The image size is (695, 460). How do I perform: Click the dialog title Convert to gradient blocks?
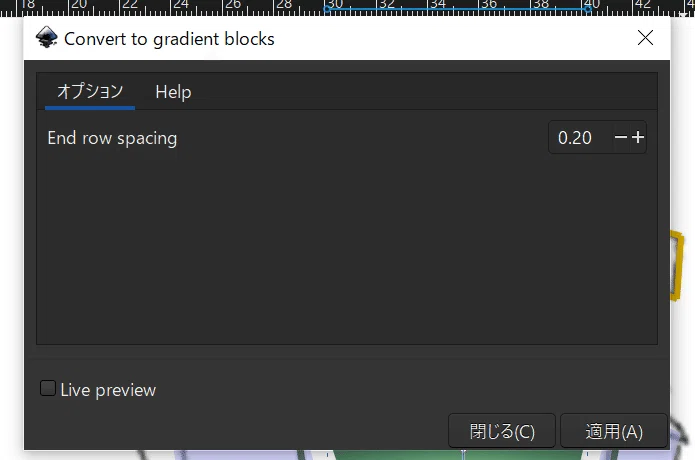coord(169,39)
